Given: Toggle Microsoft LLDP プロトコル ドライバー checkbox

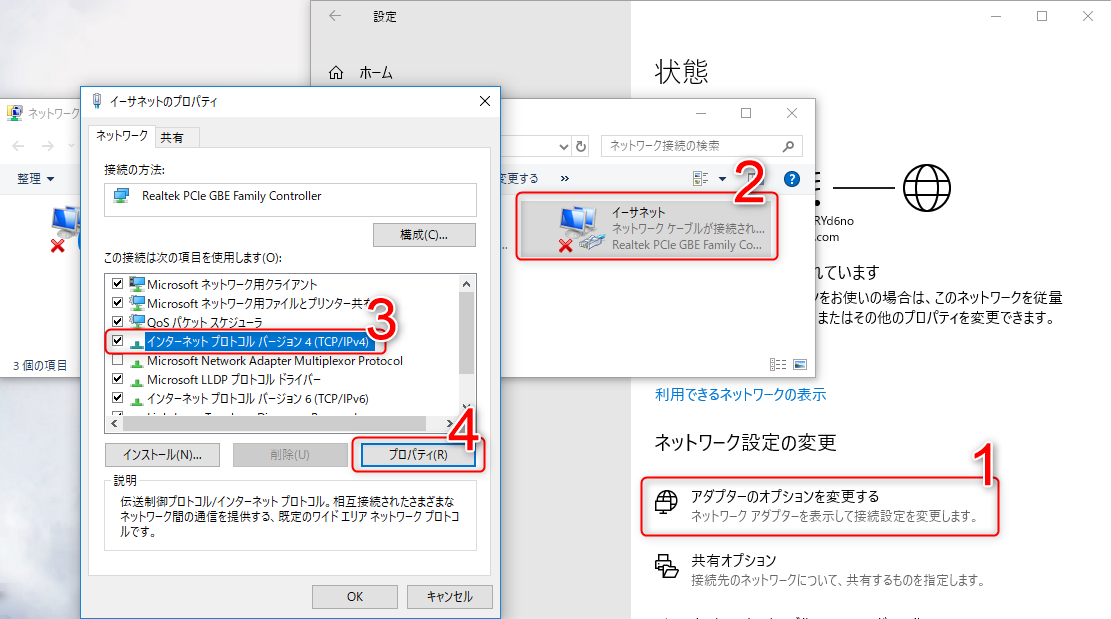Looking at the screenshot, I should tap(118, 379).
